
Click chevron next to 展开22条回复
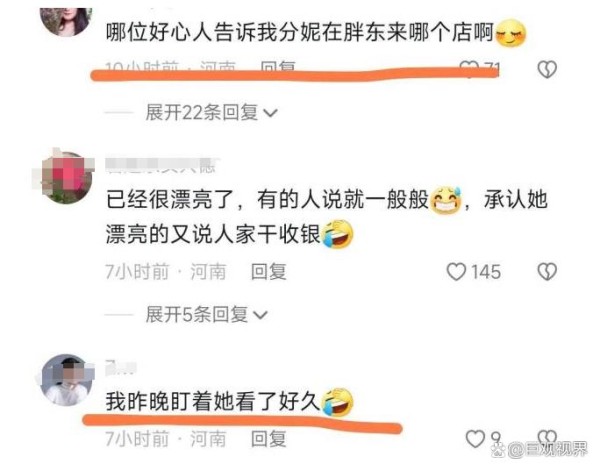click(x=271, y=113)
